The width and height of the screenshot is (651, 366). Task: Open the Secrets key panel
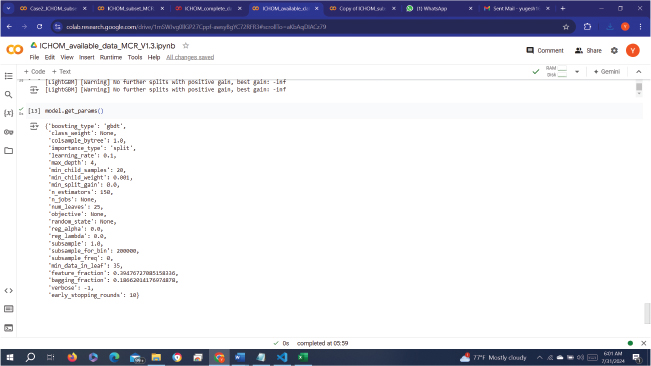click(8, 132)
